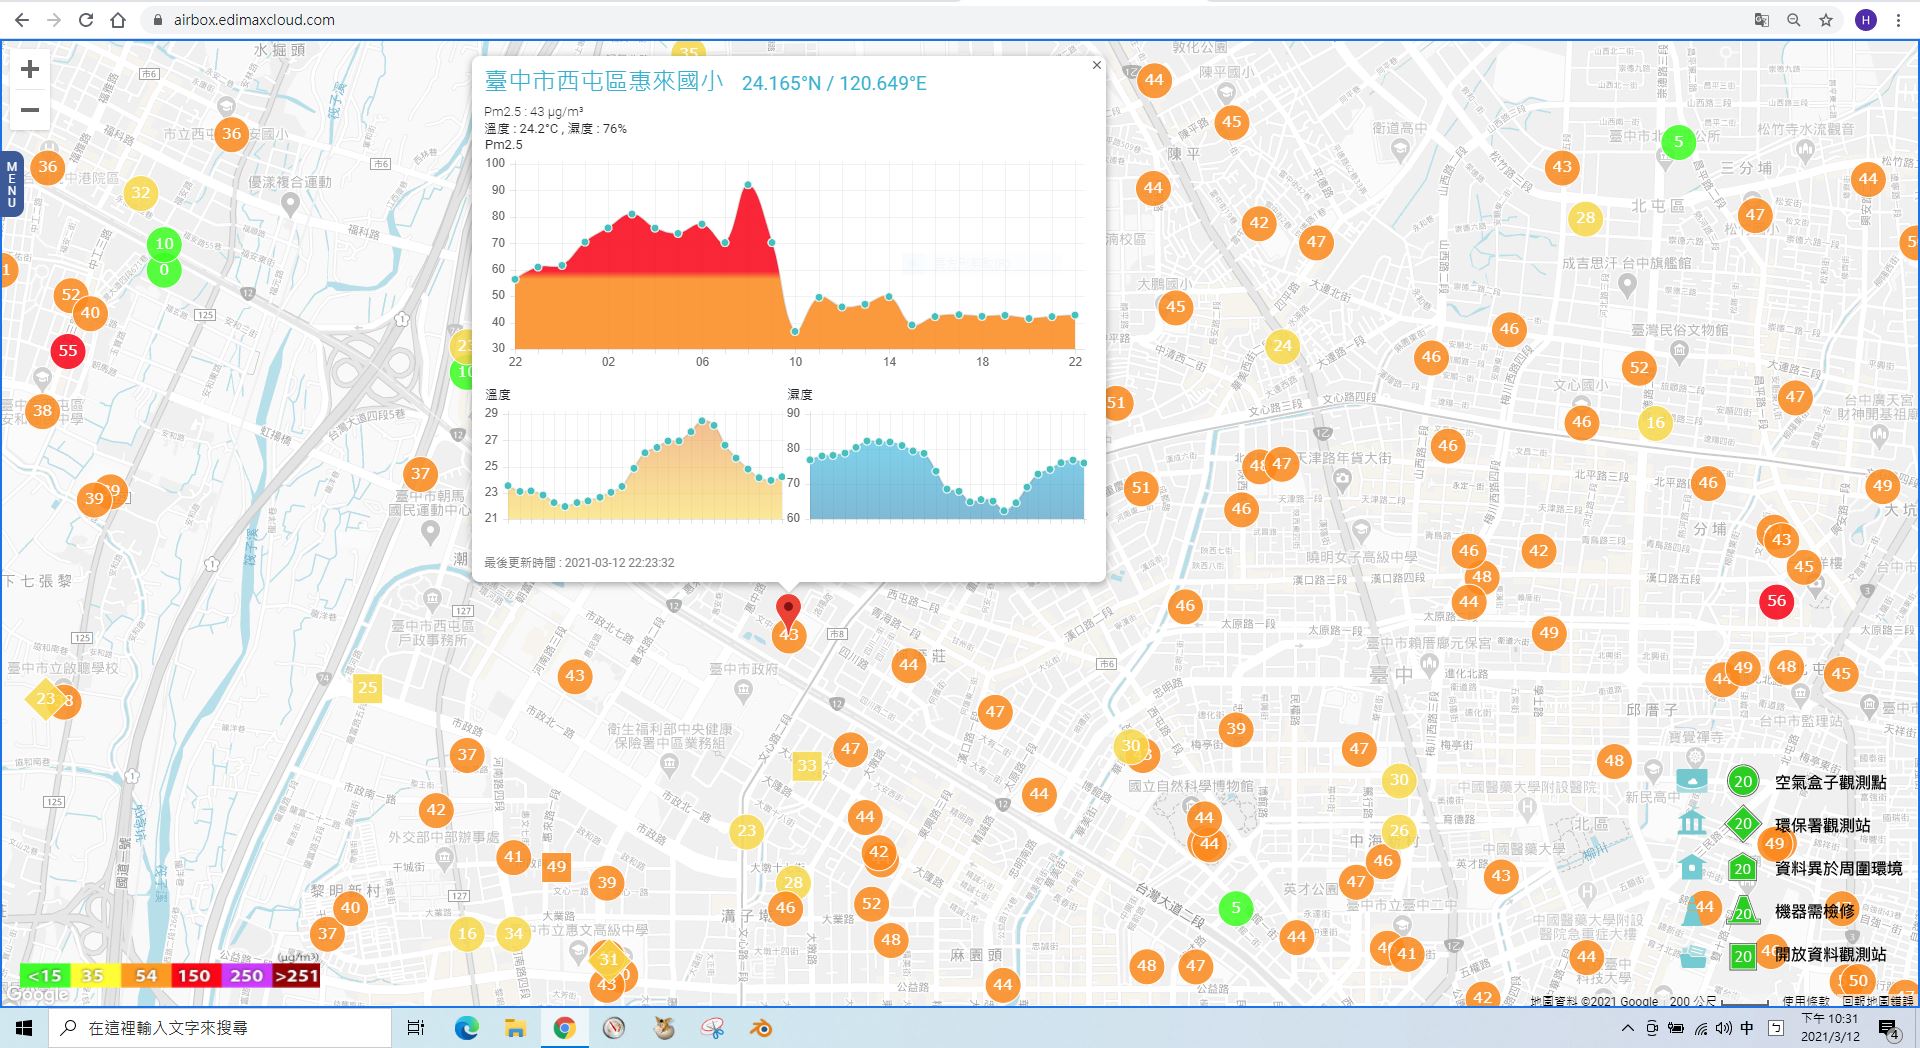The height and width of the screenshot is (1048, 1920).
Task: Open Blender from the taskbar
Action: [762, 1028]
